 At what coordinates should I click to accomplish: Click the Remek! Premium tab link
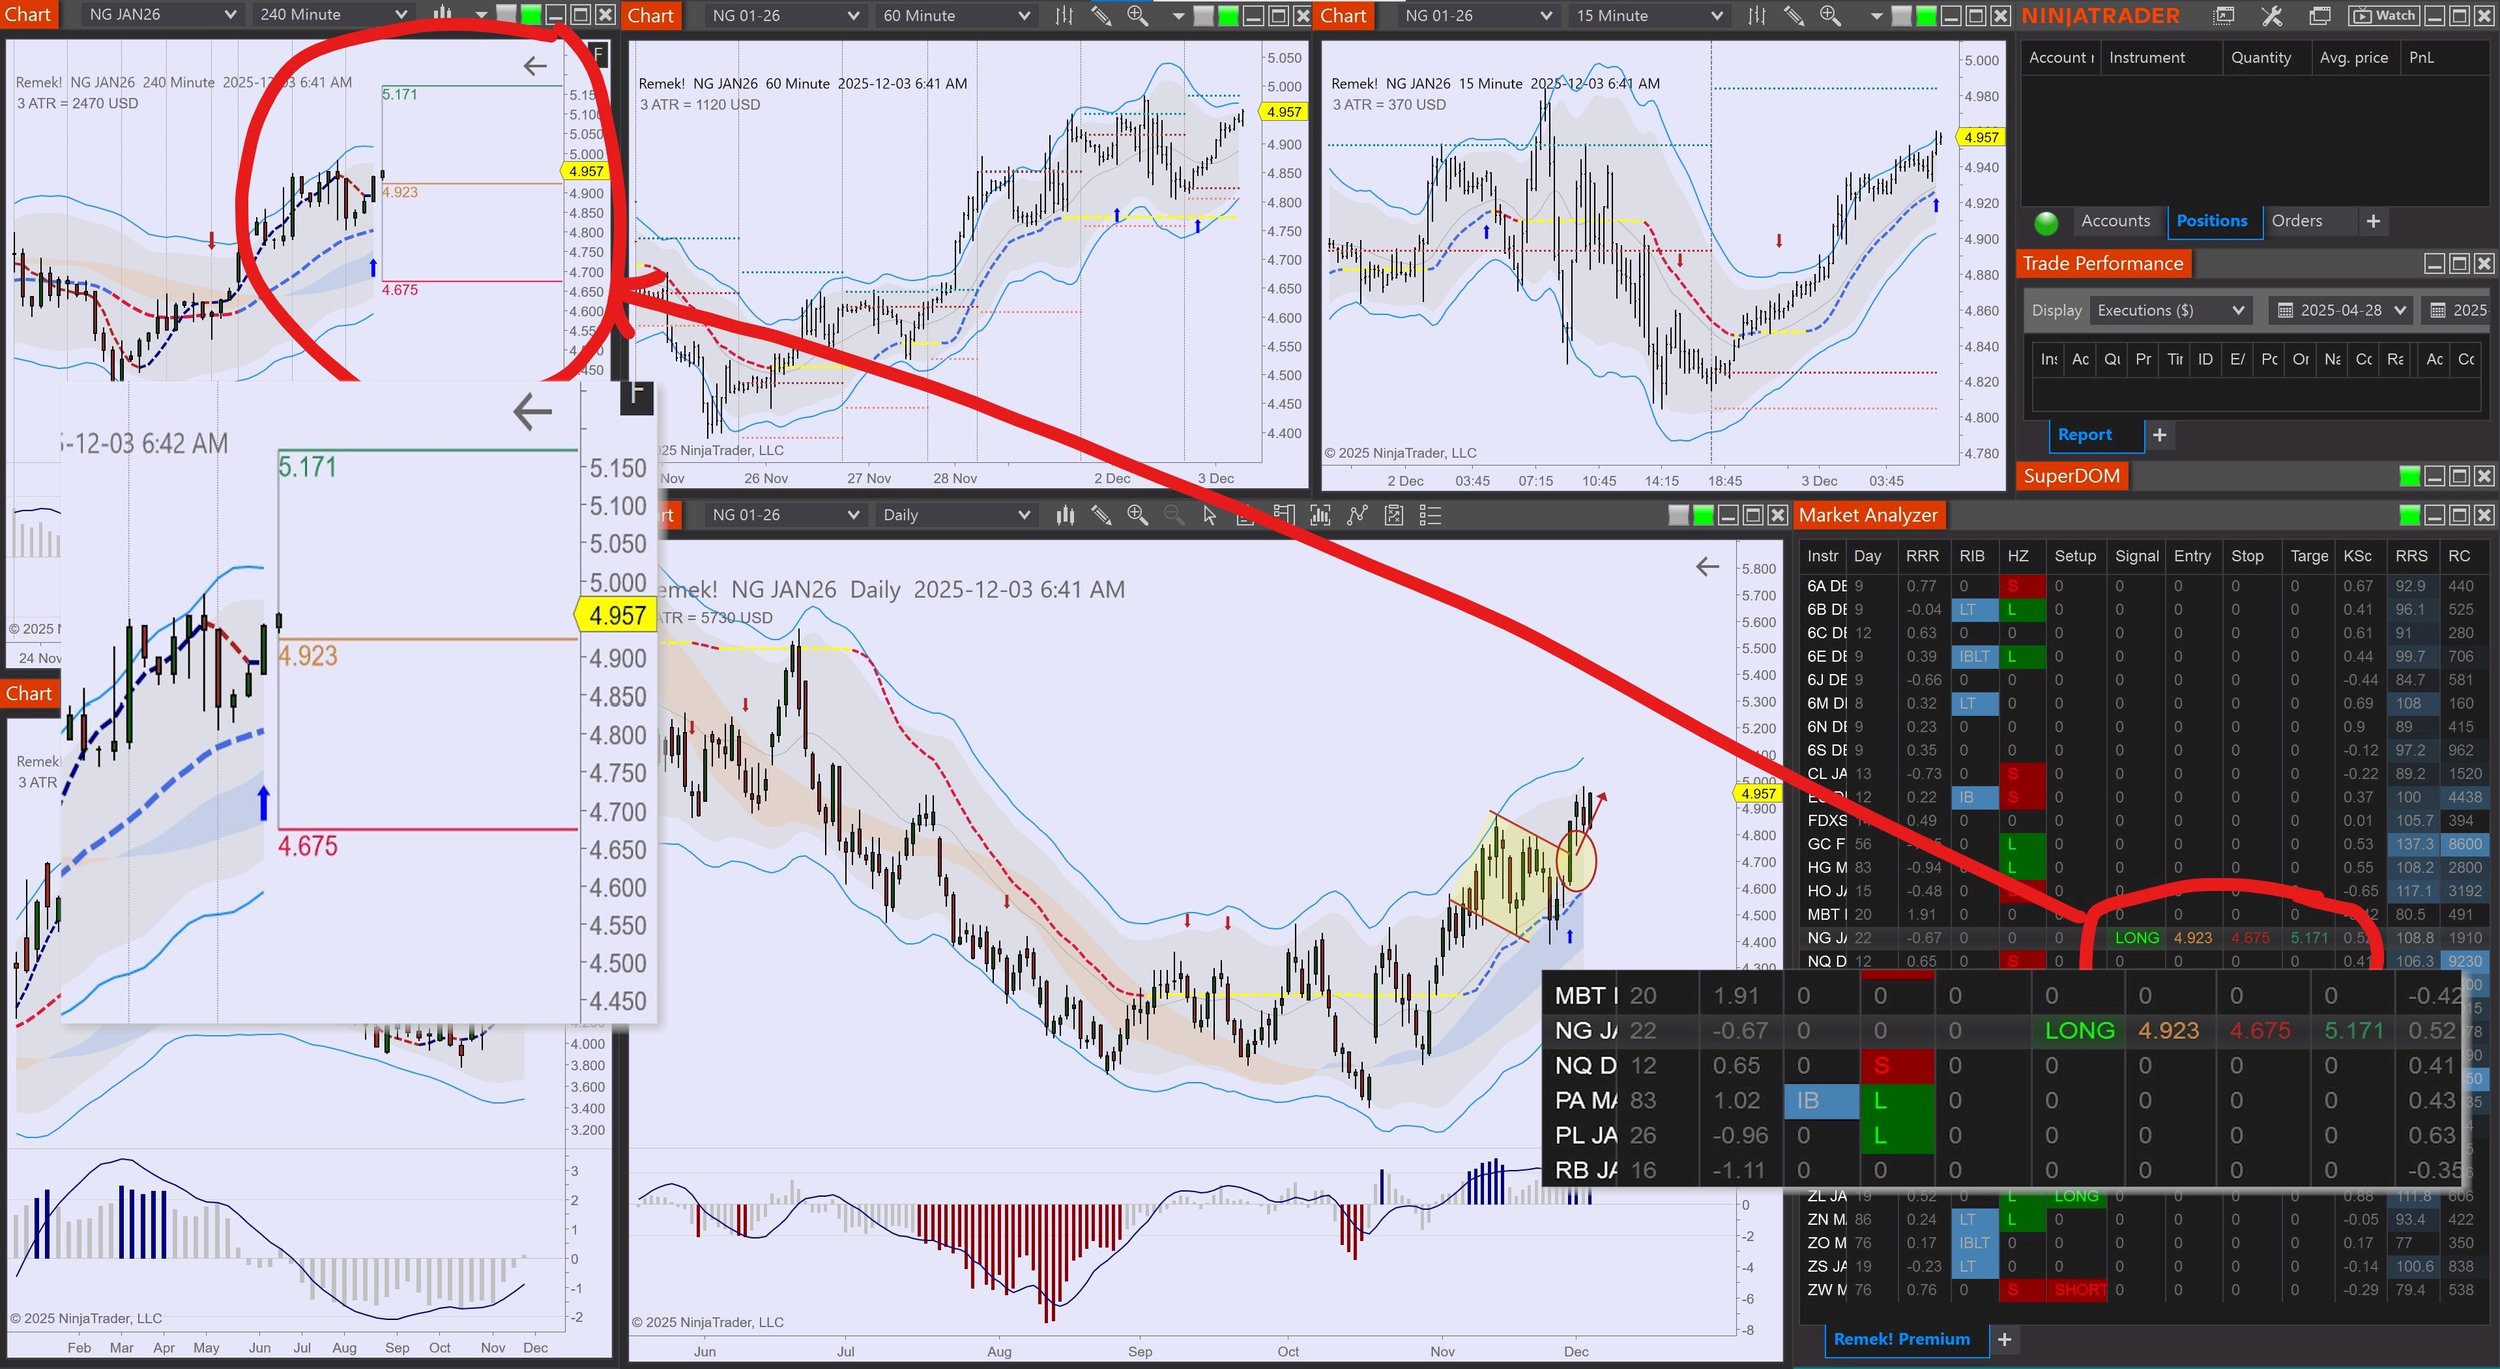(1901, 1339)
